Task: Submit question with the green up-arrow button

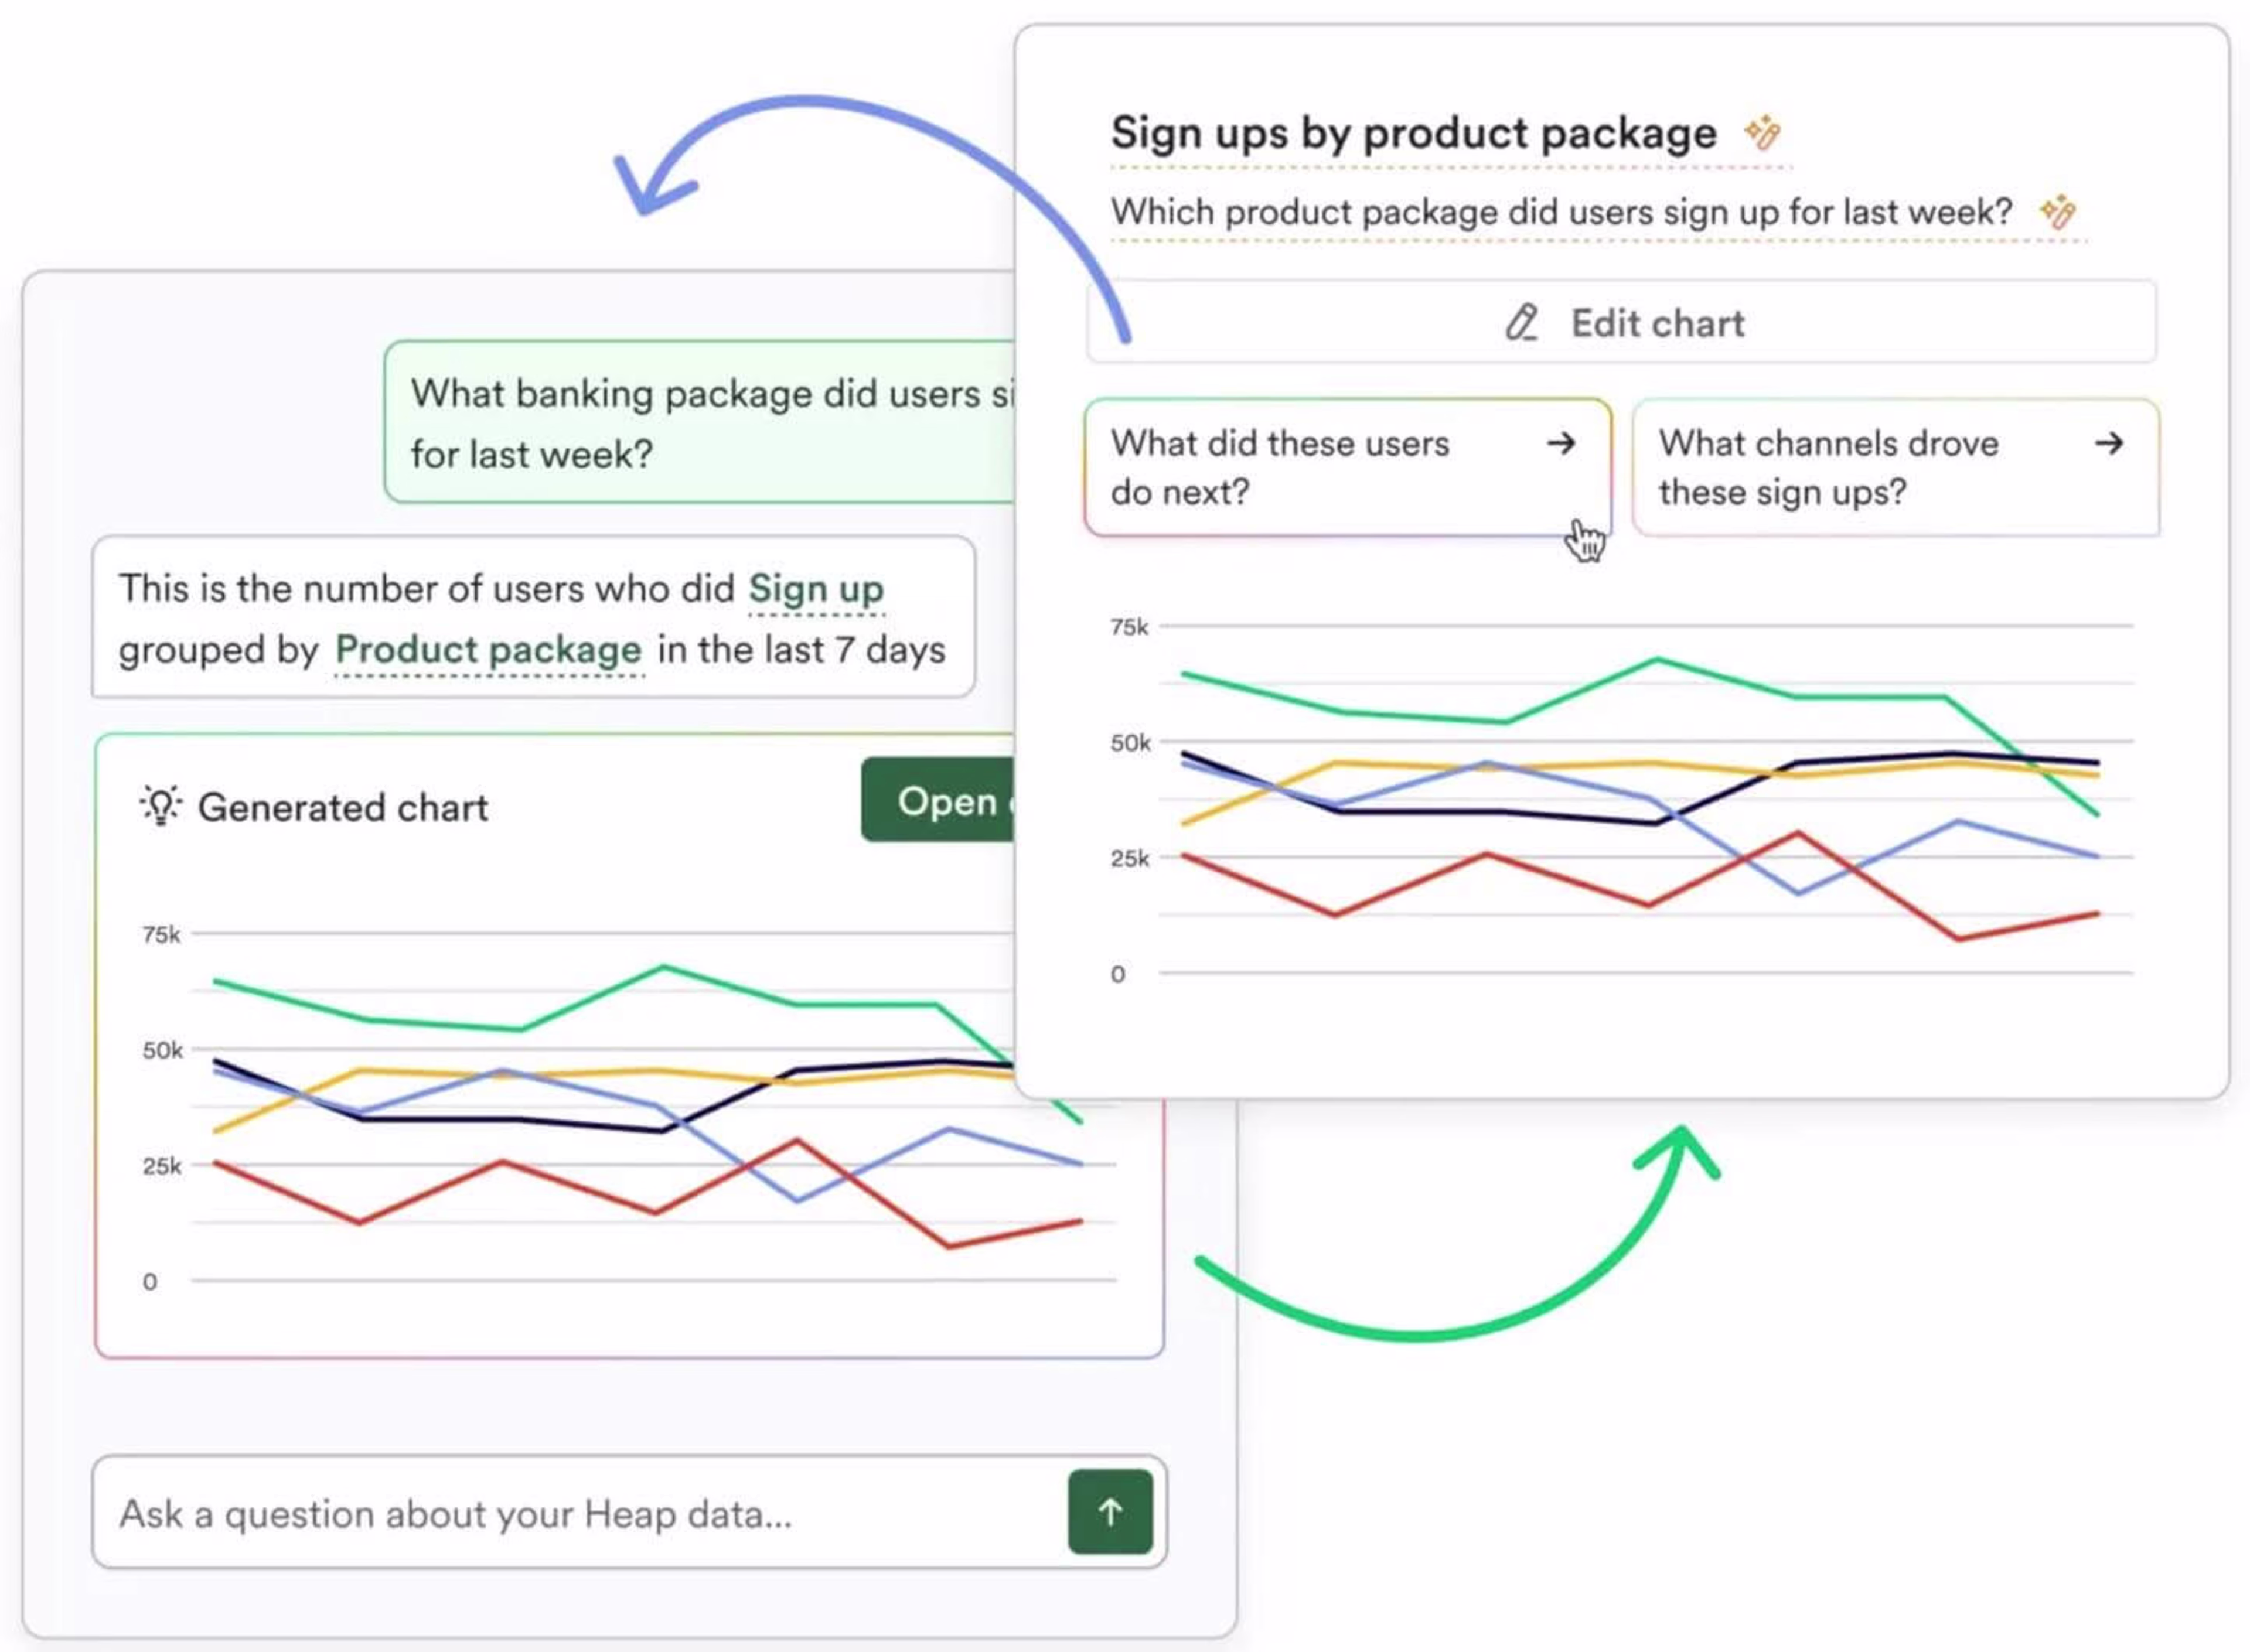Action: coord(1110,1512)
